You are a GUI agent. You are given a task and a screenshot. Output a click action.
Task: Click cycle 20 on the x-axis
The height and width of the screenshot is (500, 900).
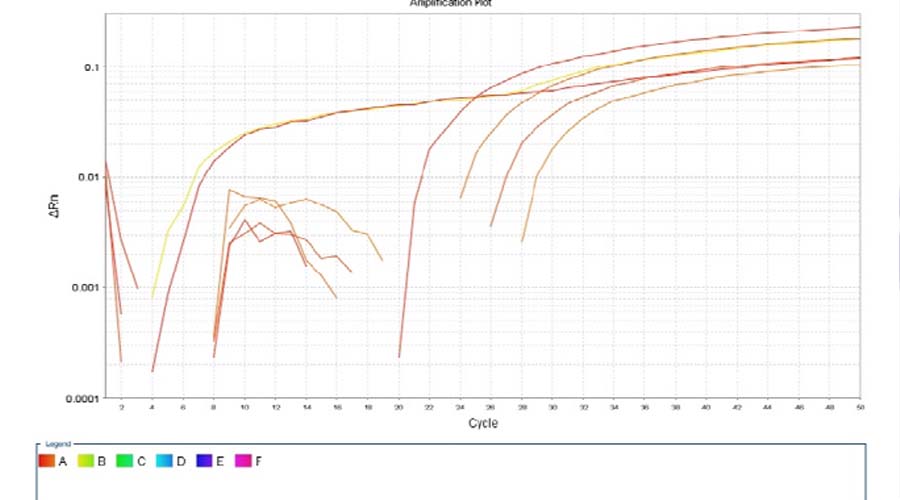pyautogui.click(x=399, y=408)
